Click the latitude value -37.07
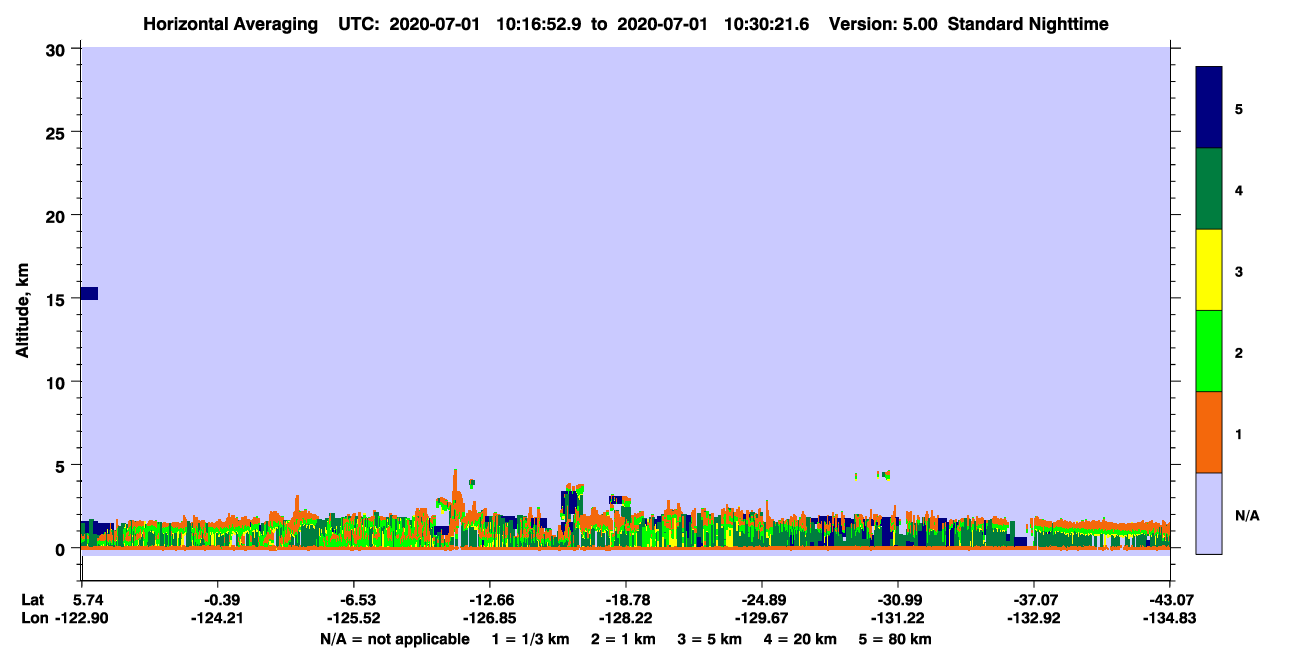Image resolution: width=1300 pixels, height=667 pixels. 1033,600
